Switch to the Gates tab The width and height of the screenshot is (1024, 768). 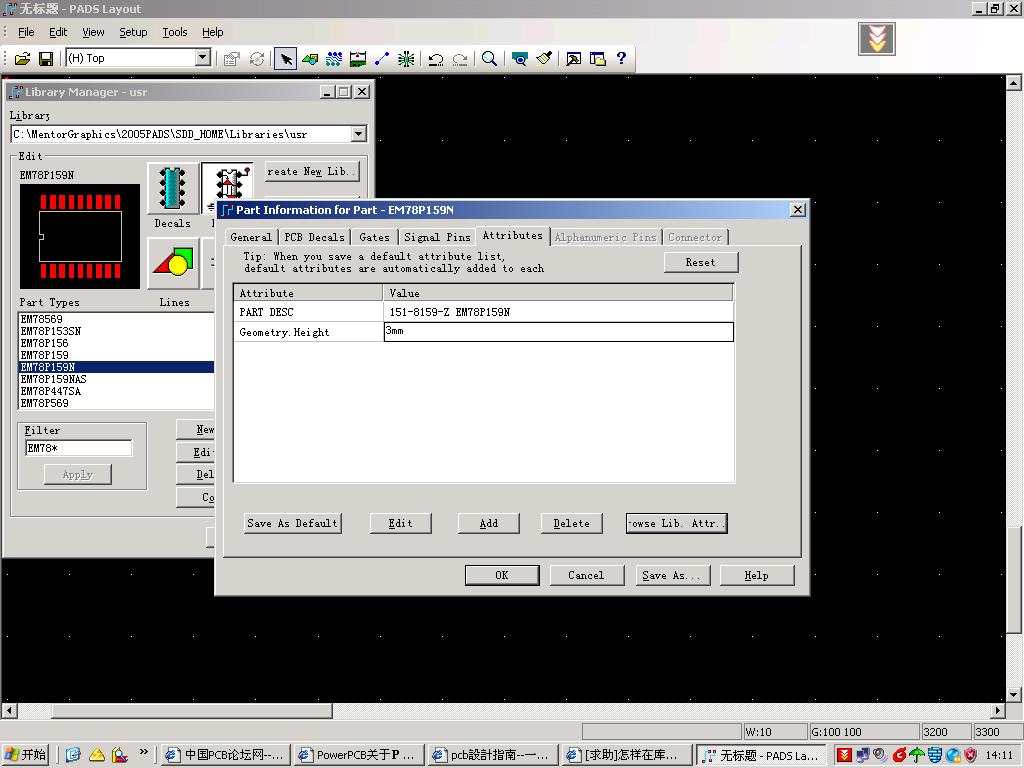pyautogui.click(x=374, y=238)
